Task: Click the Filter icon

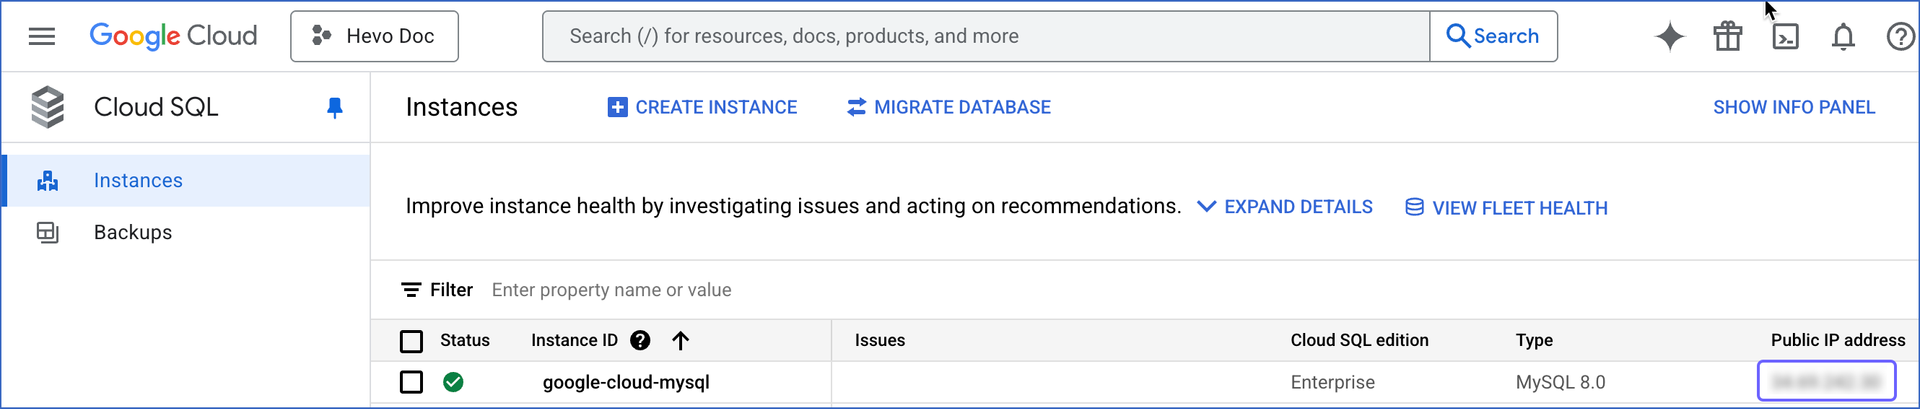Action: pyautogui.click(x=411, y=290)
